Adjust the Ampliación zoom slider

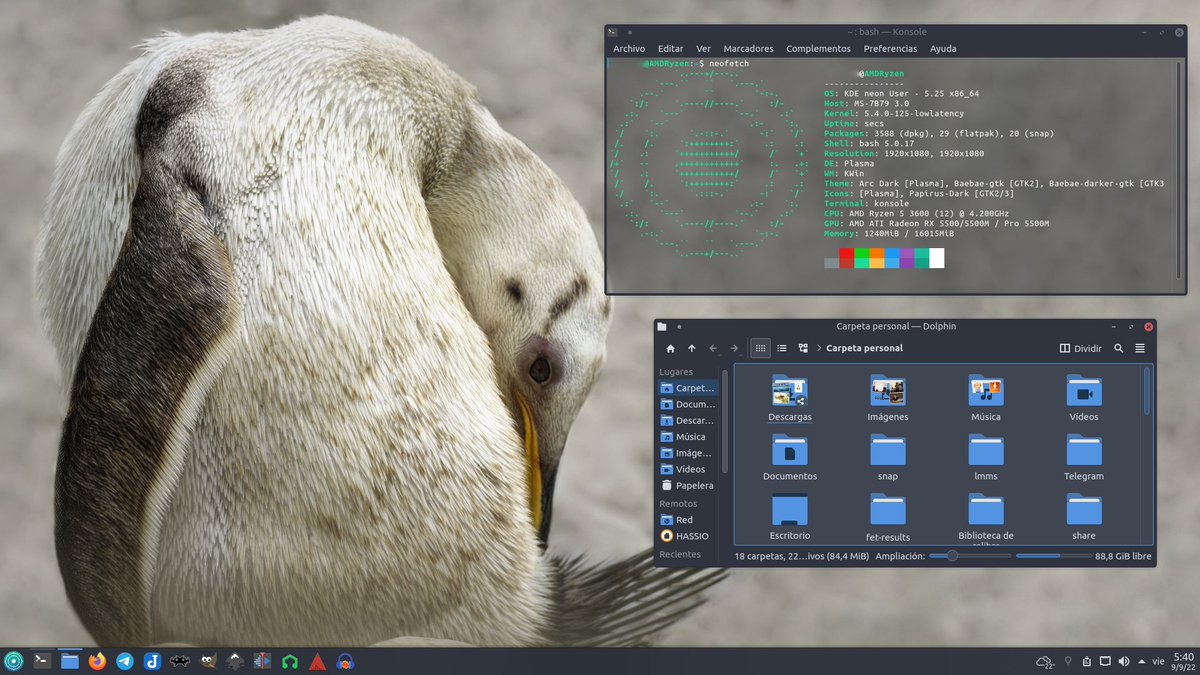point(969,555)
